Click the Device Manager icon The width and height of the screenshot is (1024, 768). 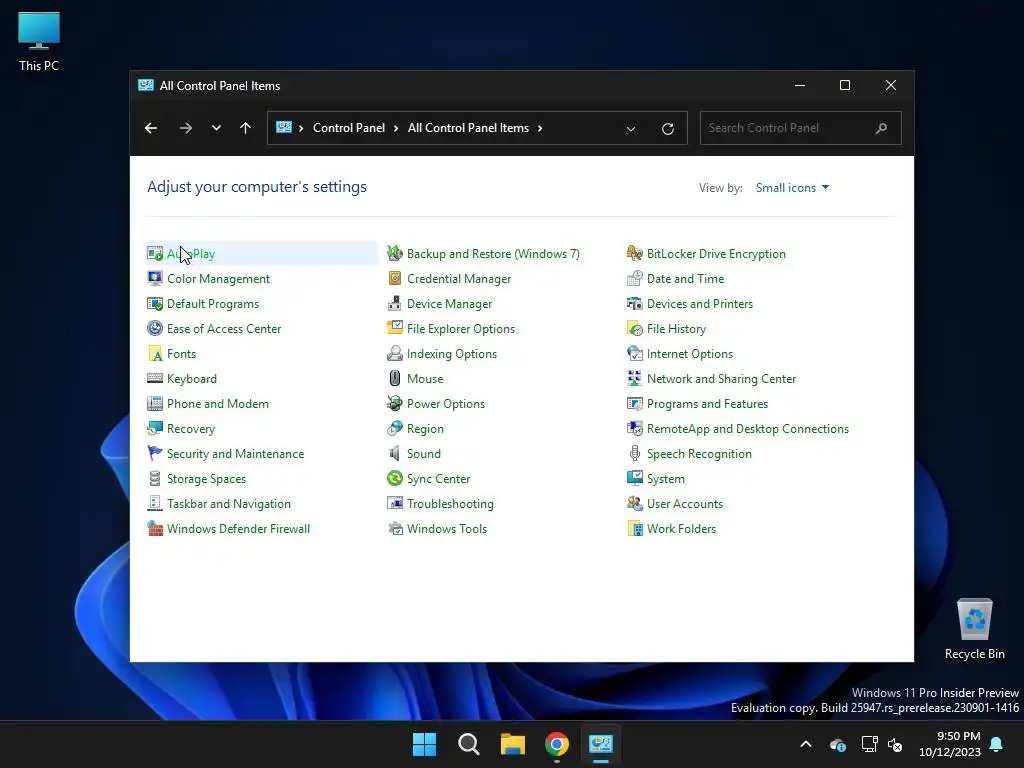click(x=394, y=304)
